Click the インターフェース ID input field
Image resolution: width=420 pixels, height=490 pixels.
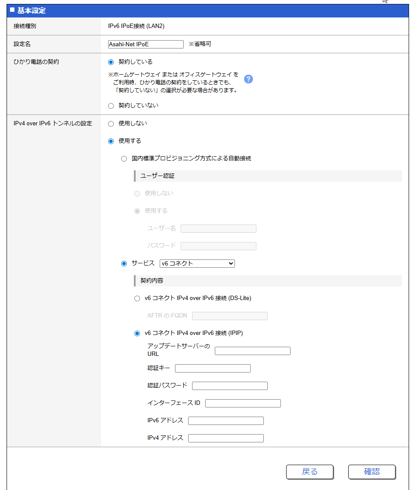(243, 403)
